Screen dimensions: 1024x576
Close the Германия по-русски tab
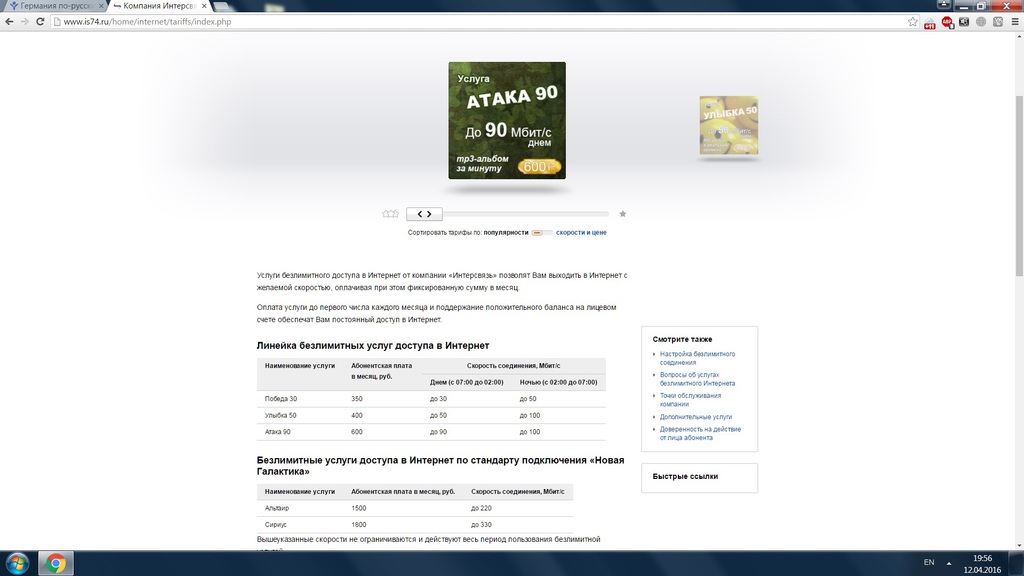[101, 6]
